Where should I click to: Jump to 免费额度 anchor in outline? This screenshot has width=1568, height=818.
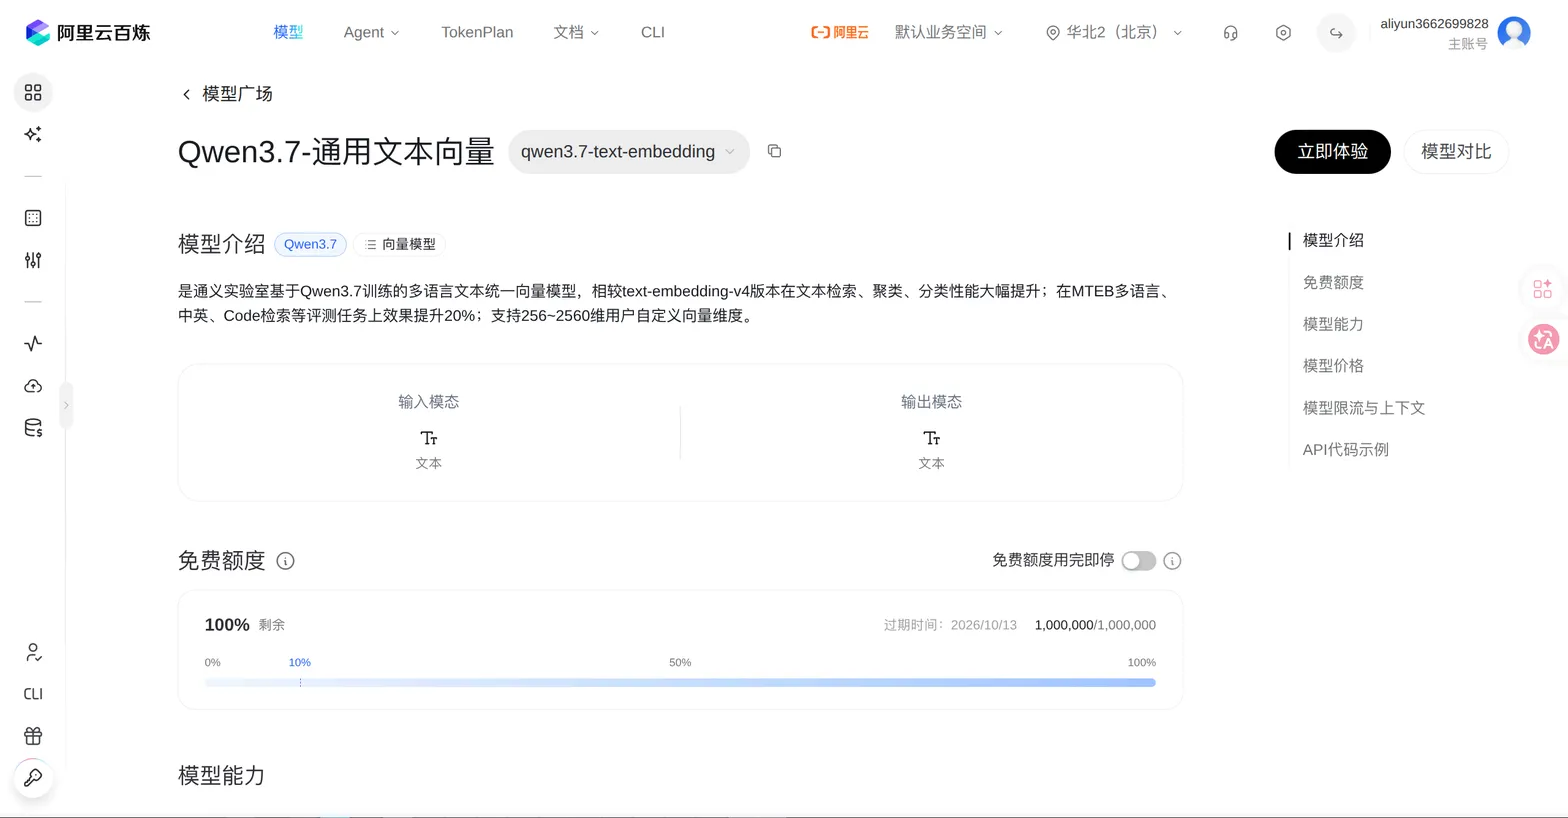pyautogui.click(x=1333, y=283)
